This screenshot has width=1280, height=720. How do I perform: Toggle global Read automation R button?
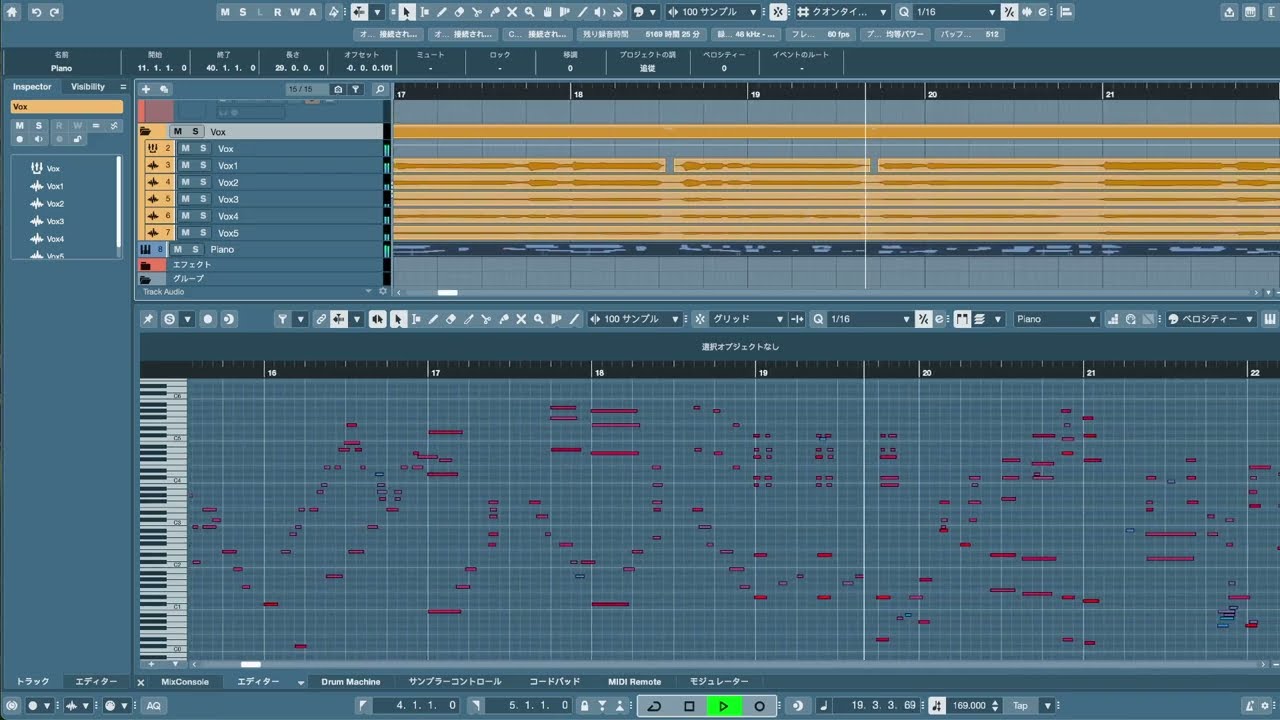[277, 12]
